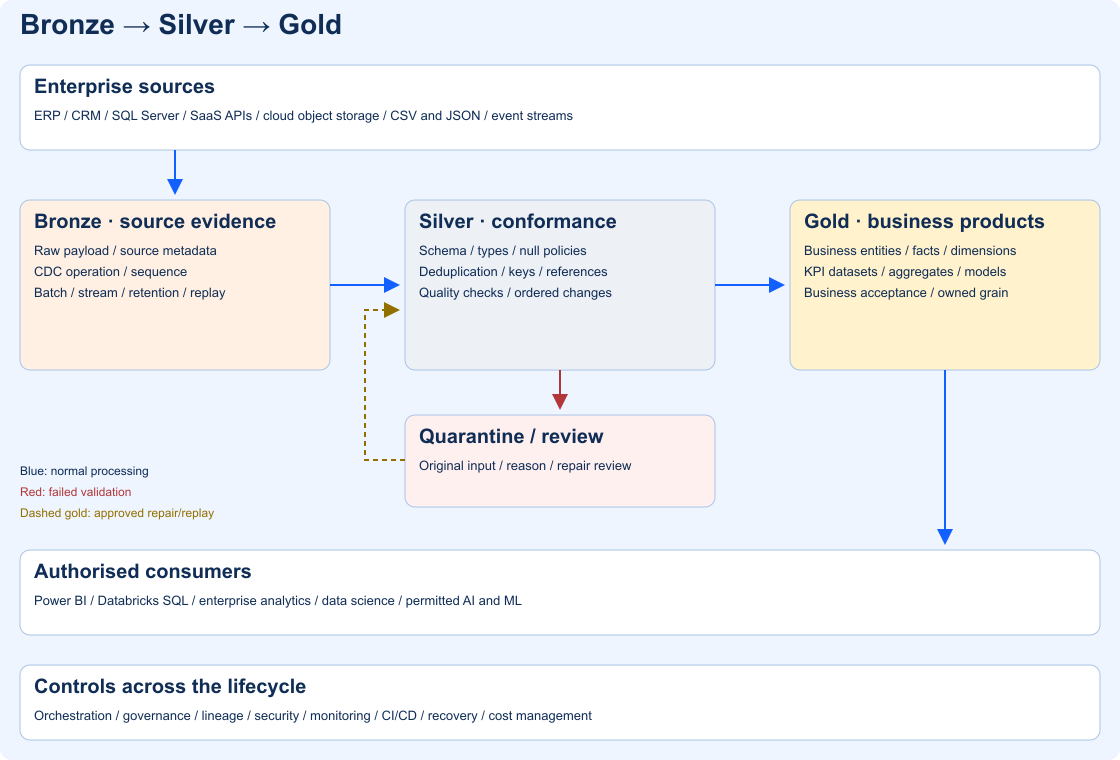Click the Power BI / Databricks SQL consumers line
Viewport: 1120px width, 760px height.
[x=278, y=601]
